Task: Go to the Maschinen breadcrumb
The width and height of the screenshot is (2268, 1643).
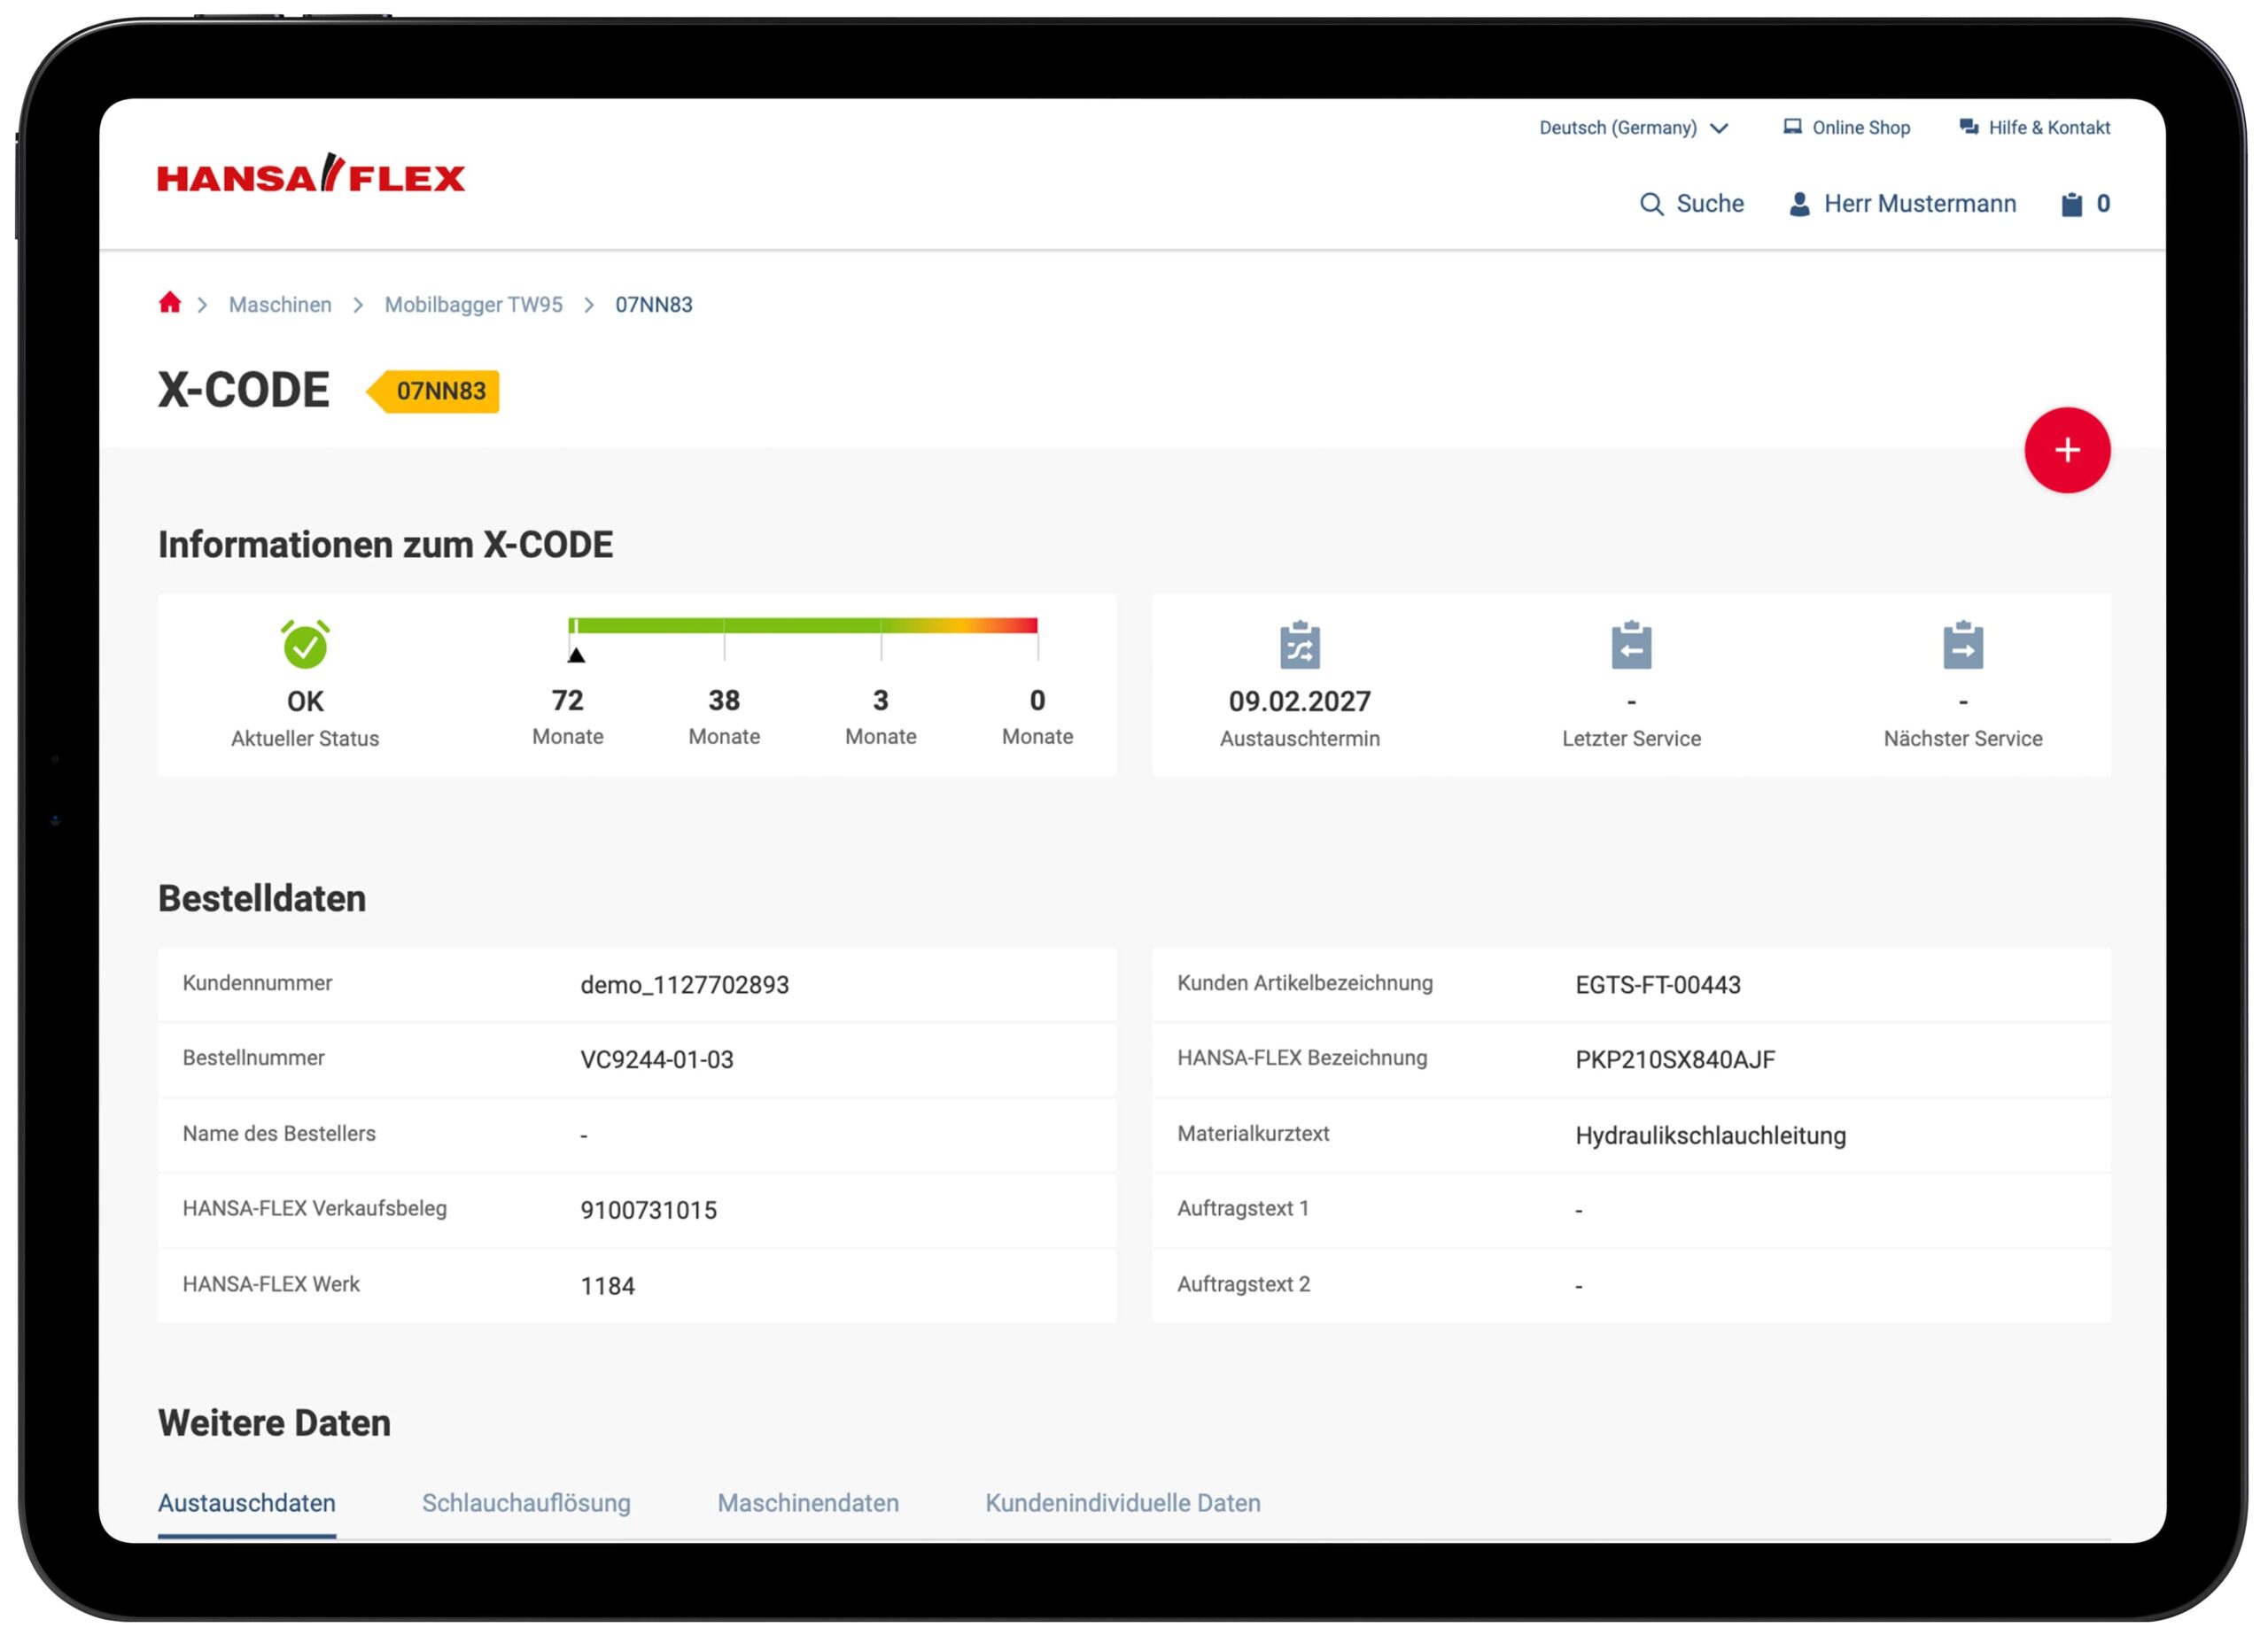Action: [x=280, y=305]
